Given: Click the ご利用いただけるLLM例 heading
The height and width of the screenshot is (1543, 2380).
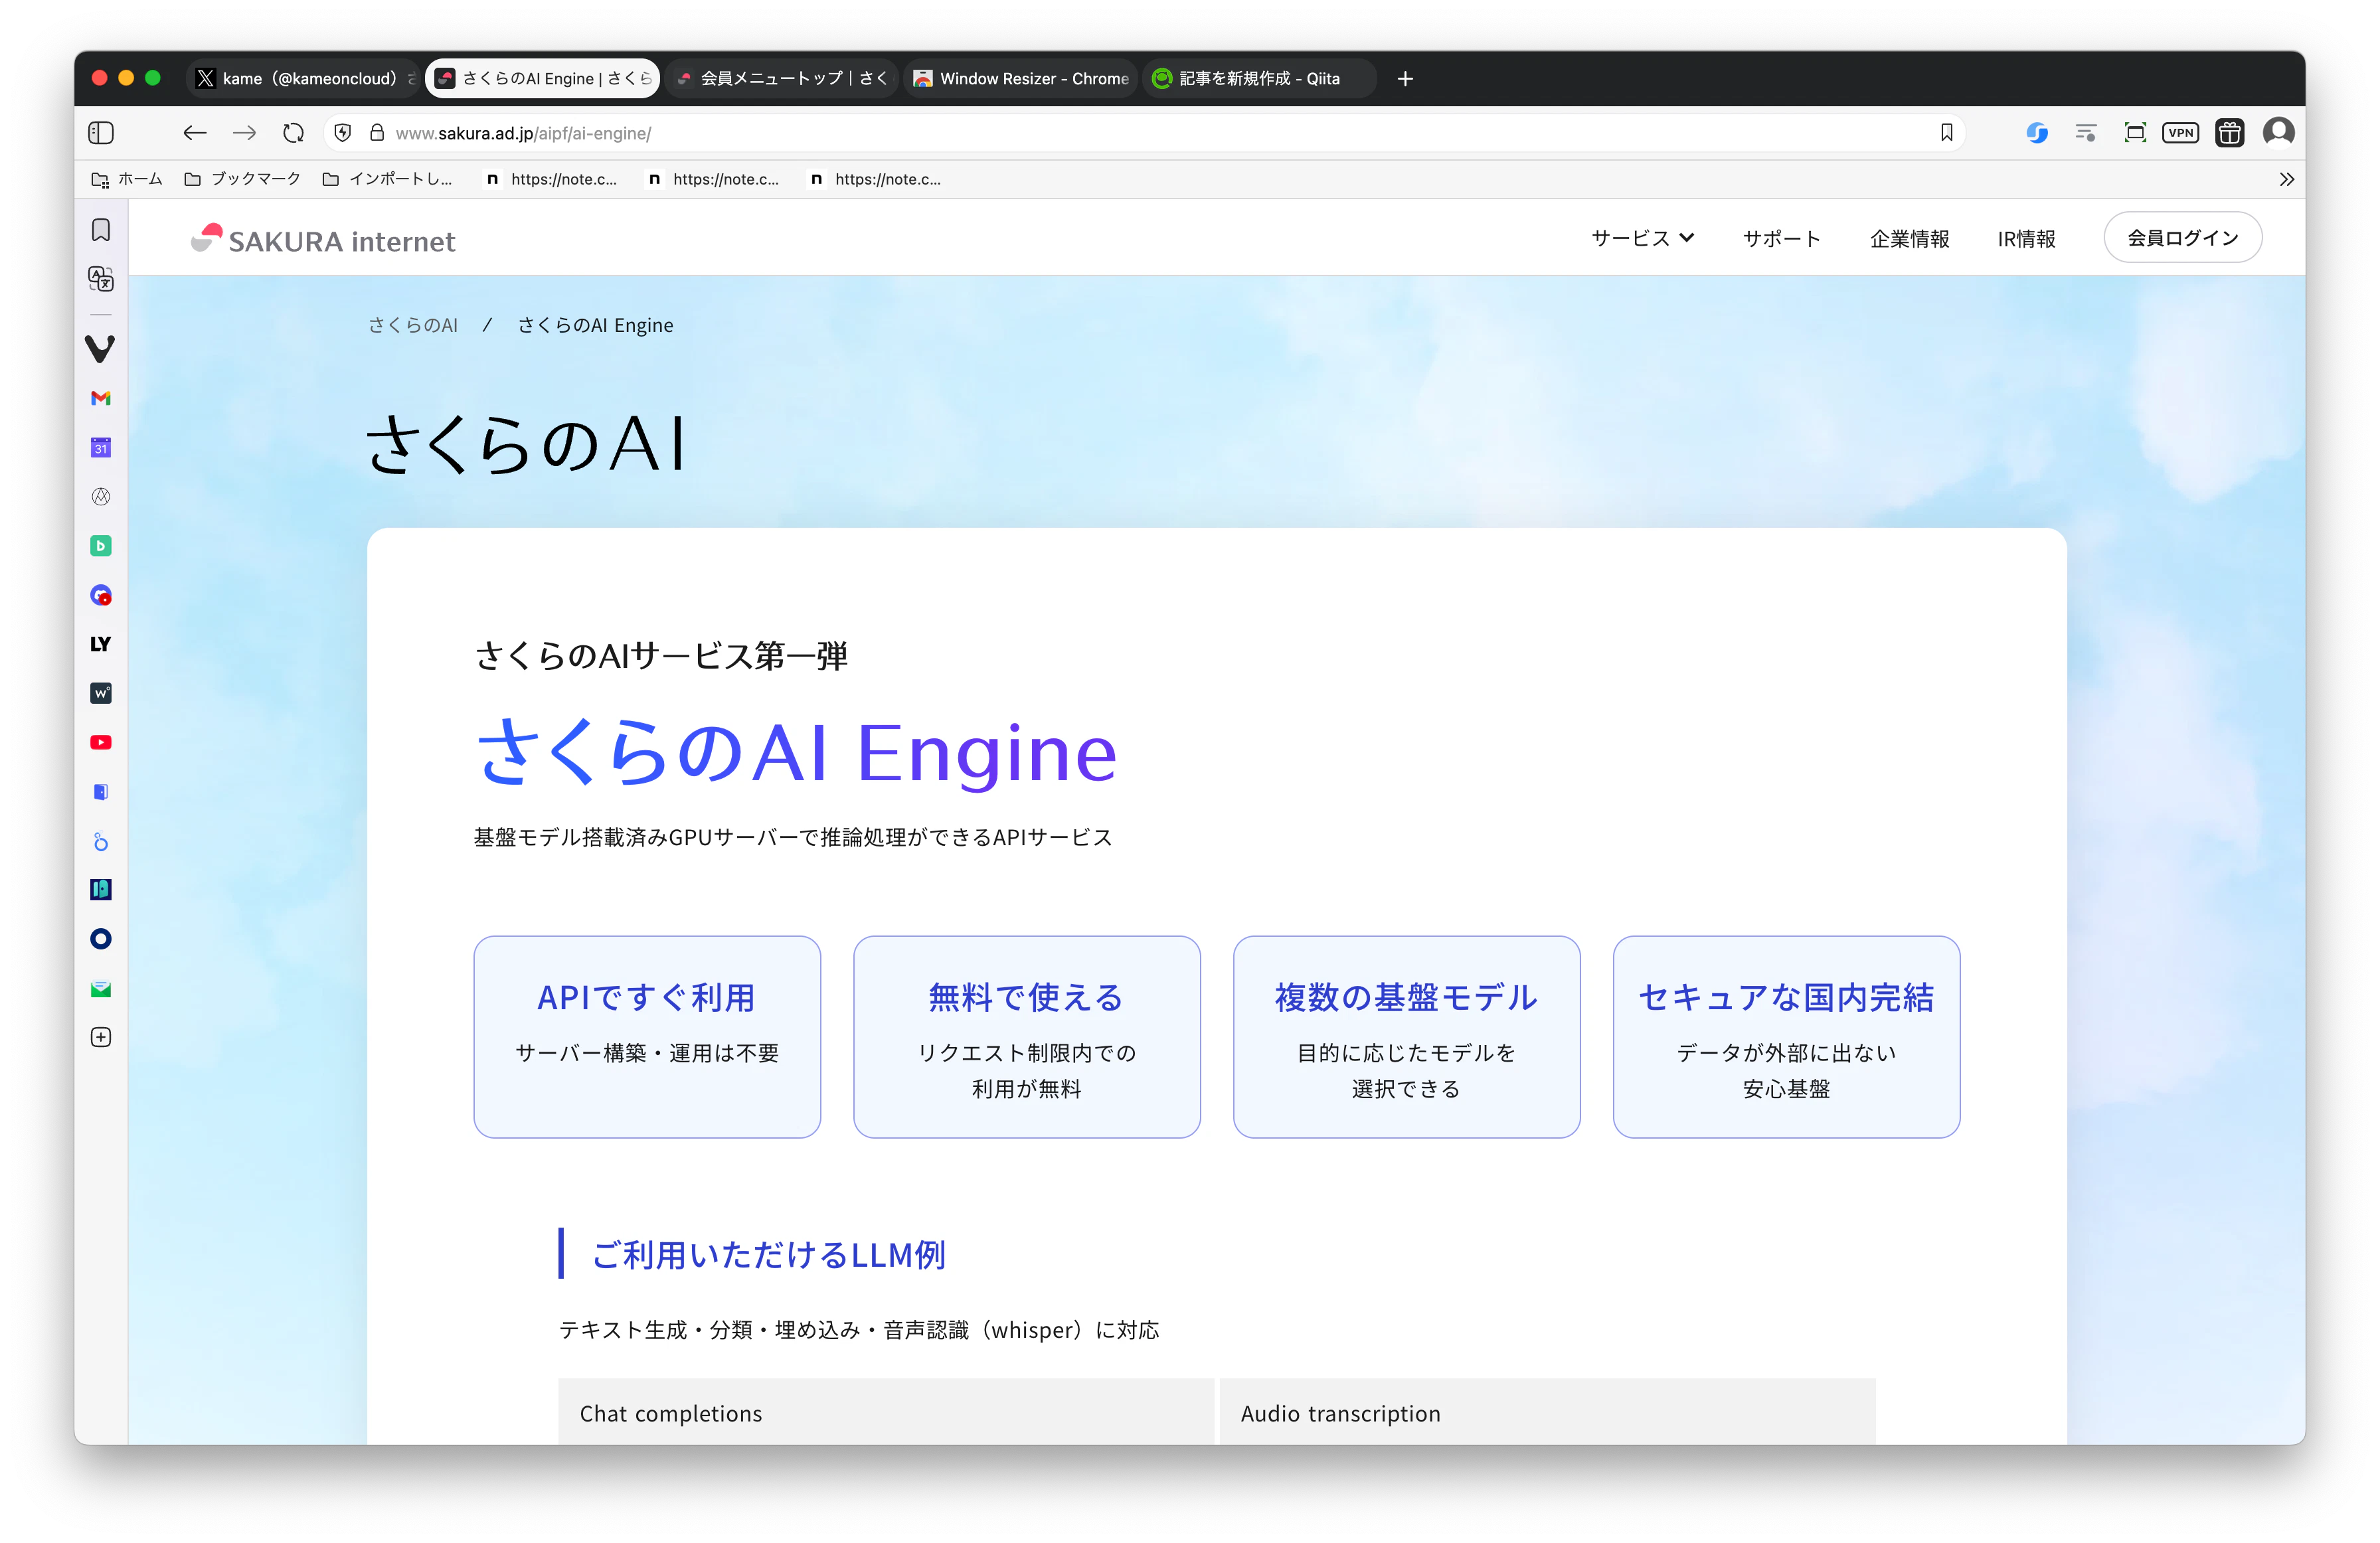Looking at the screenshot, I should 769,1254.
